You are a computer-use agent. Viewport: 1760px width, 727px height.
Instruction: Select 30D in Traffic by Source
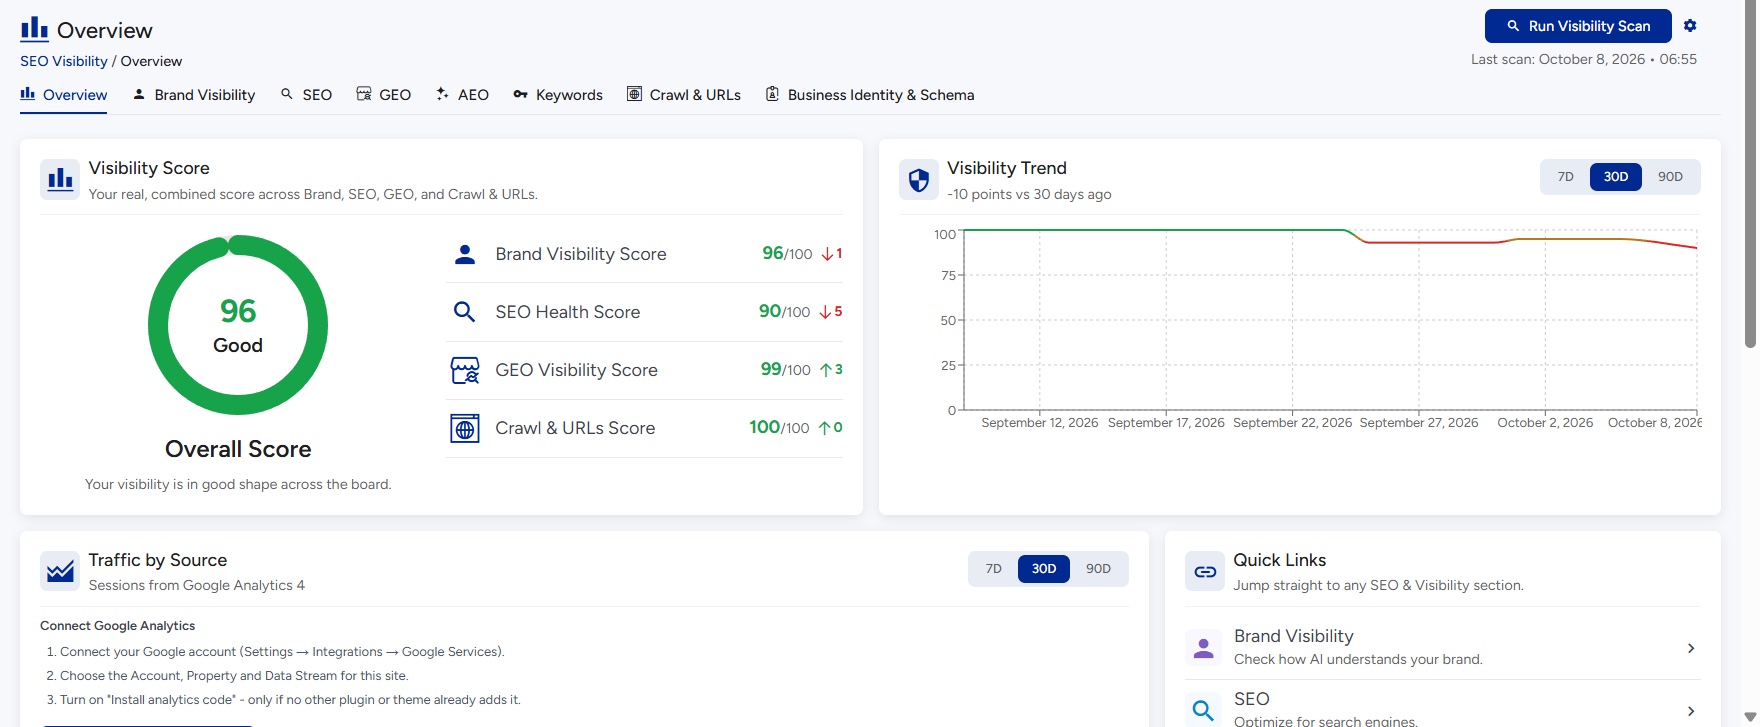click(1044, 569)
